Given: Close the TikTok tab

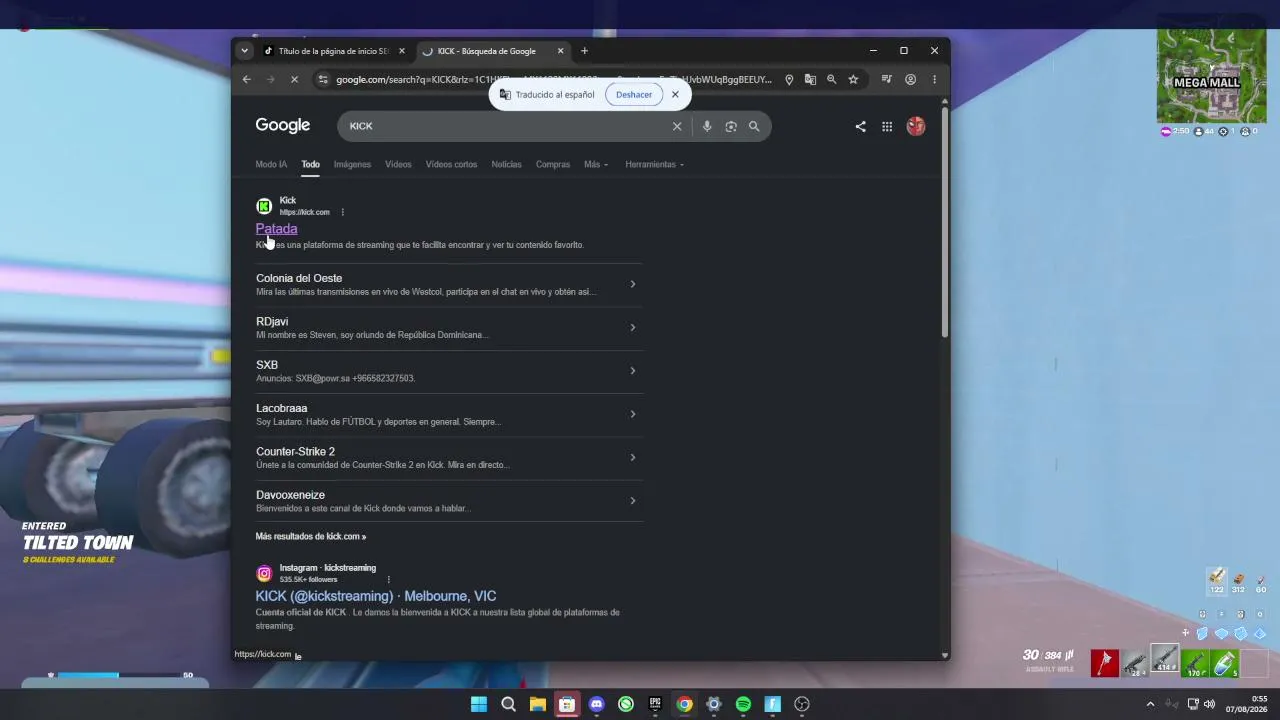Looking at the screenshot, I should [402, 51].
